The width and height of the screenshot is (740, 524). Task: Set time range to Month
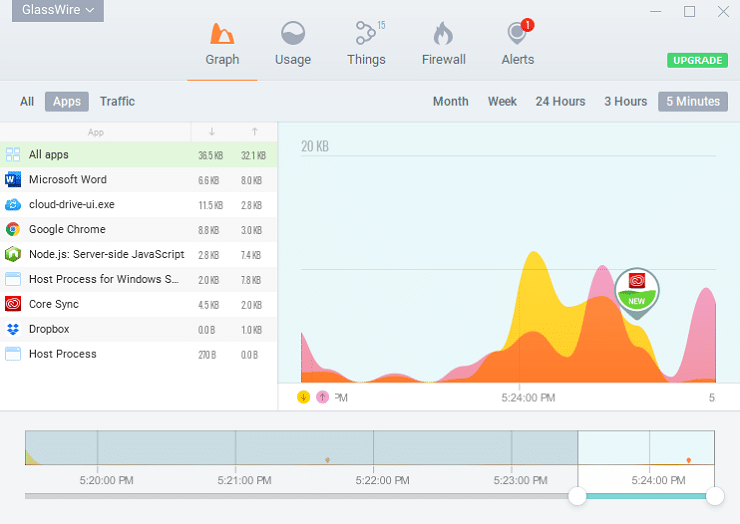point(451,101)
